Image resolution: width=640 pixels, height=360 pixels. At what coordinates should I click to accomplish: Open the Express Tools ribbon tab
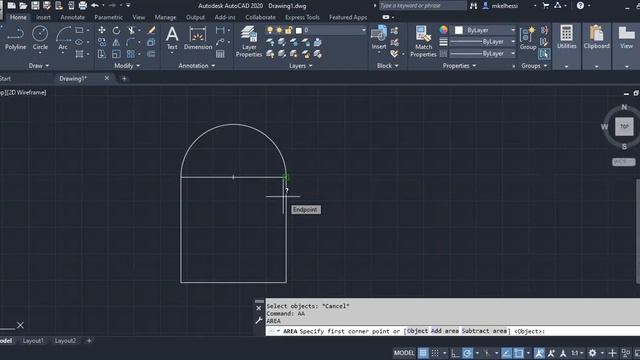click(x=302, y=17)
